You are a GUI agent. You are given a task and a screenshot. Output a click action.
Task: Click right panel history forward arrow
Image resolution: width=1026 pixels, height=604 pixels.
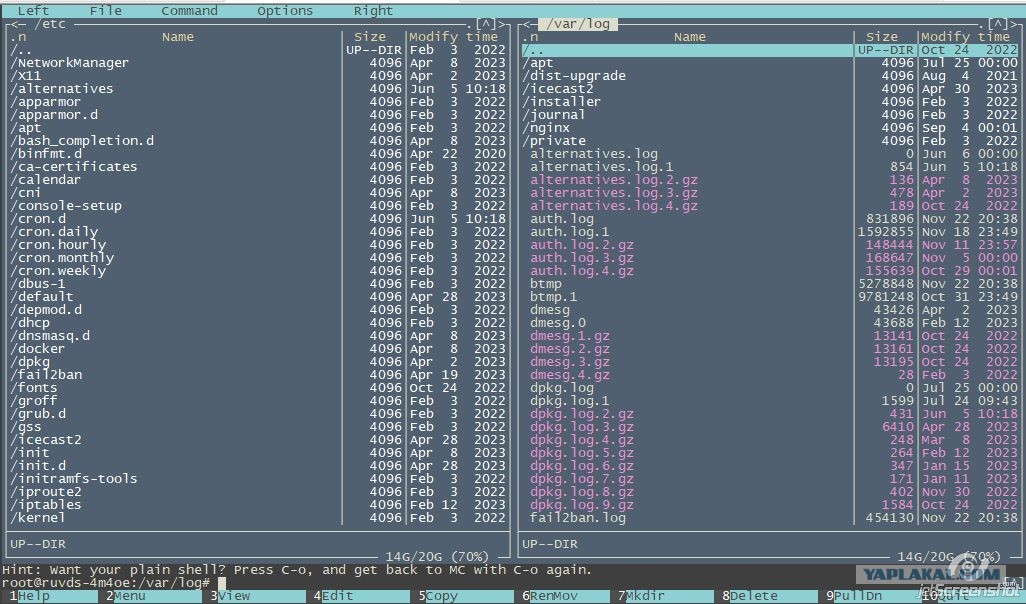(x=1015, y=24)
